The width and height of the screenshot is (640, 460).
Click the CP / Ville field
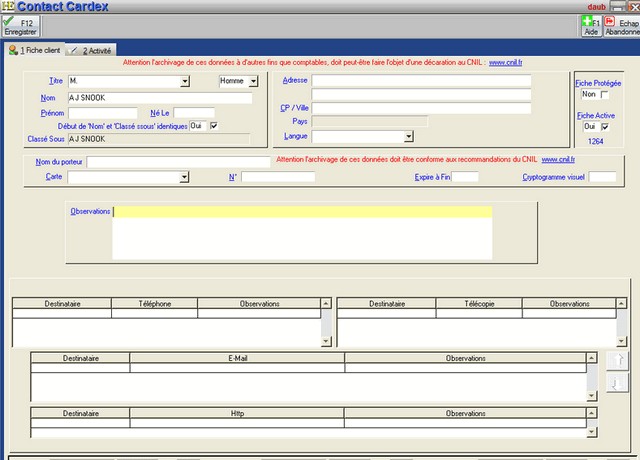421,108
